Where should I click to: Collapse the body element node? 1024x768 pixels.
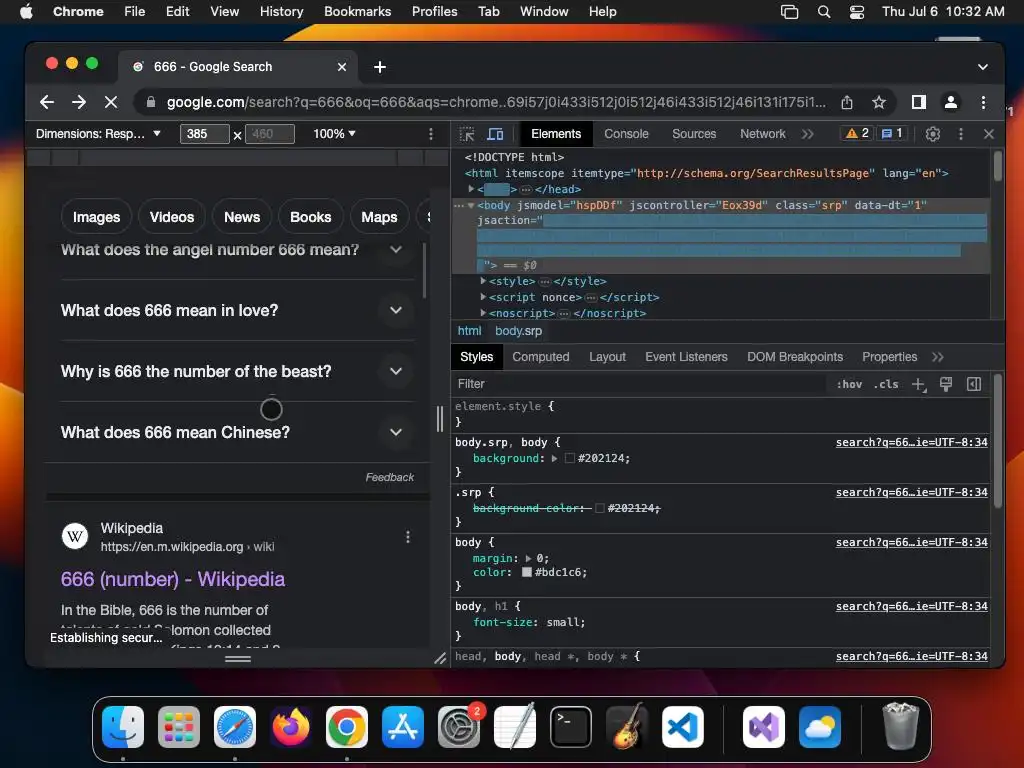[472, 206]
